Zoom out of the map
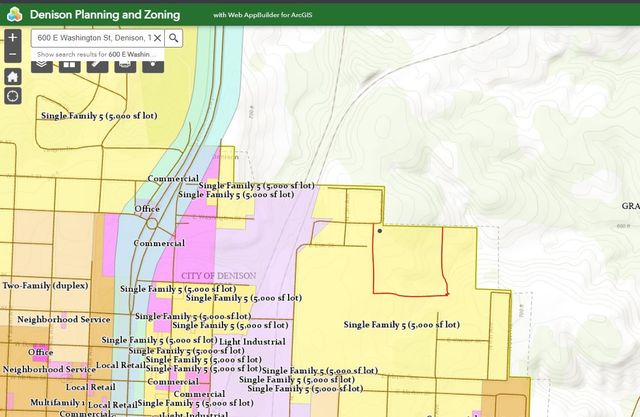This screenshot has width=640, height=417. 12,54
